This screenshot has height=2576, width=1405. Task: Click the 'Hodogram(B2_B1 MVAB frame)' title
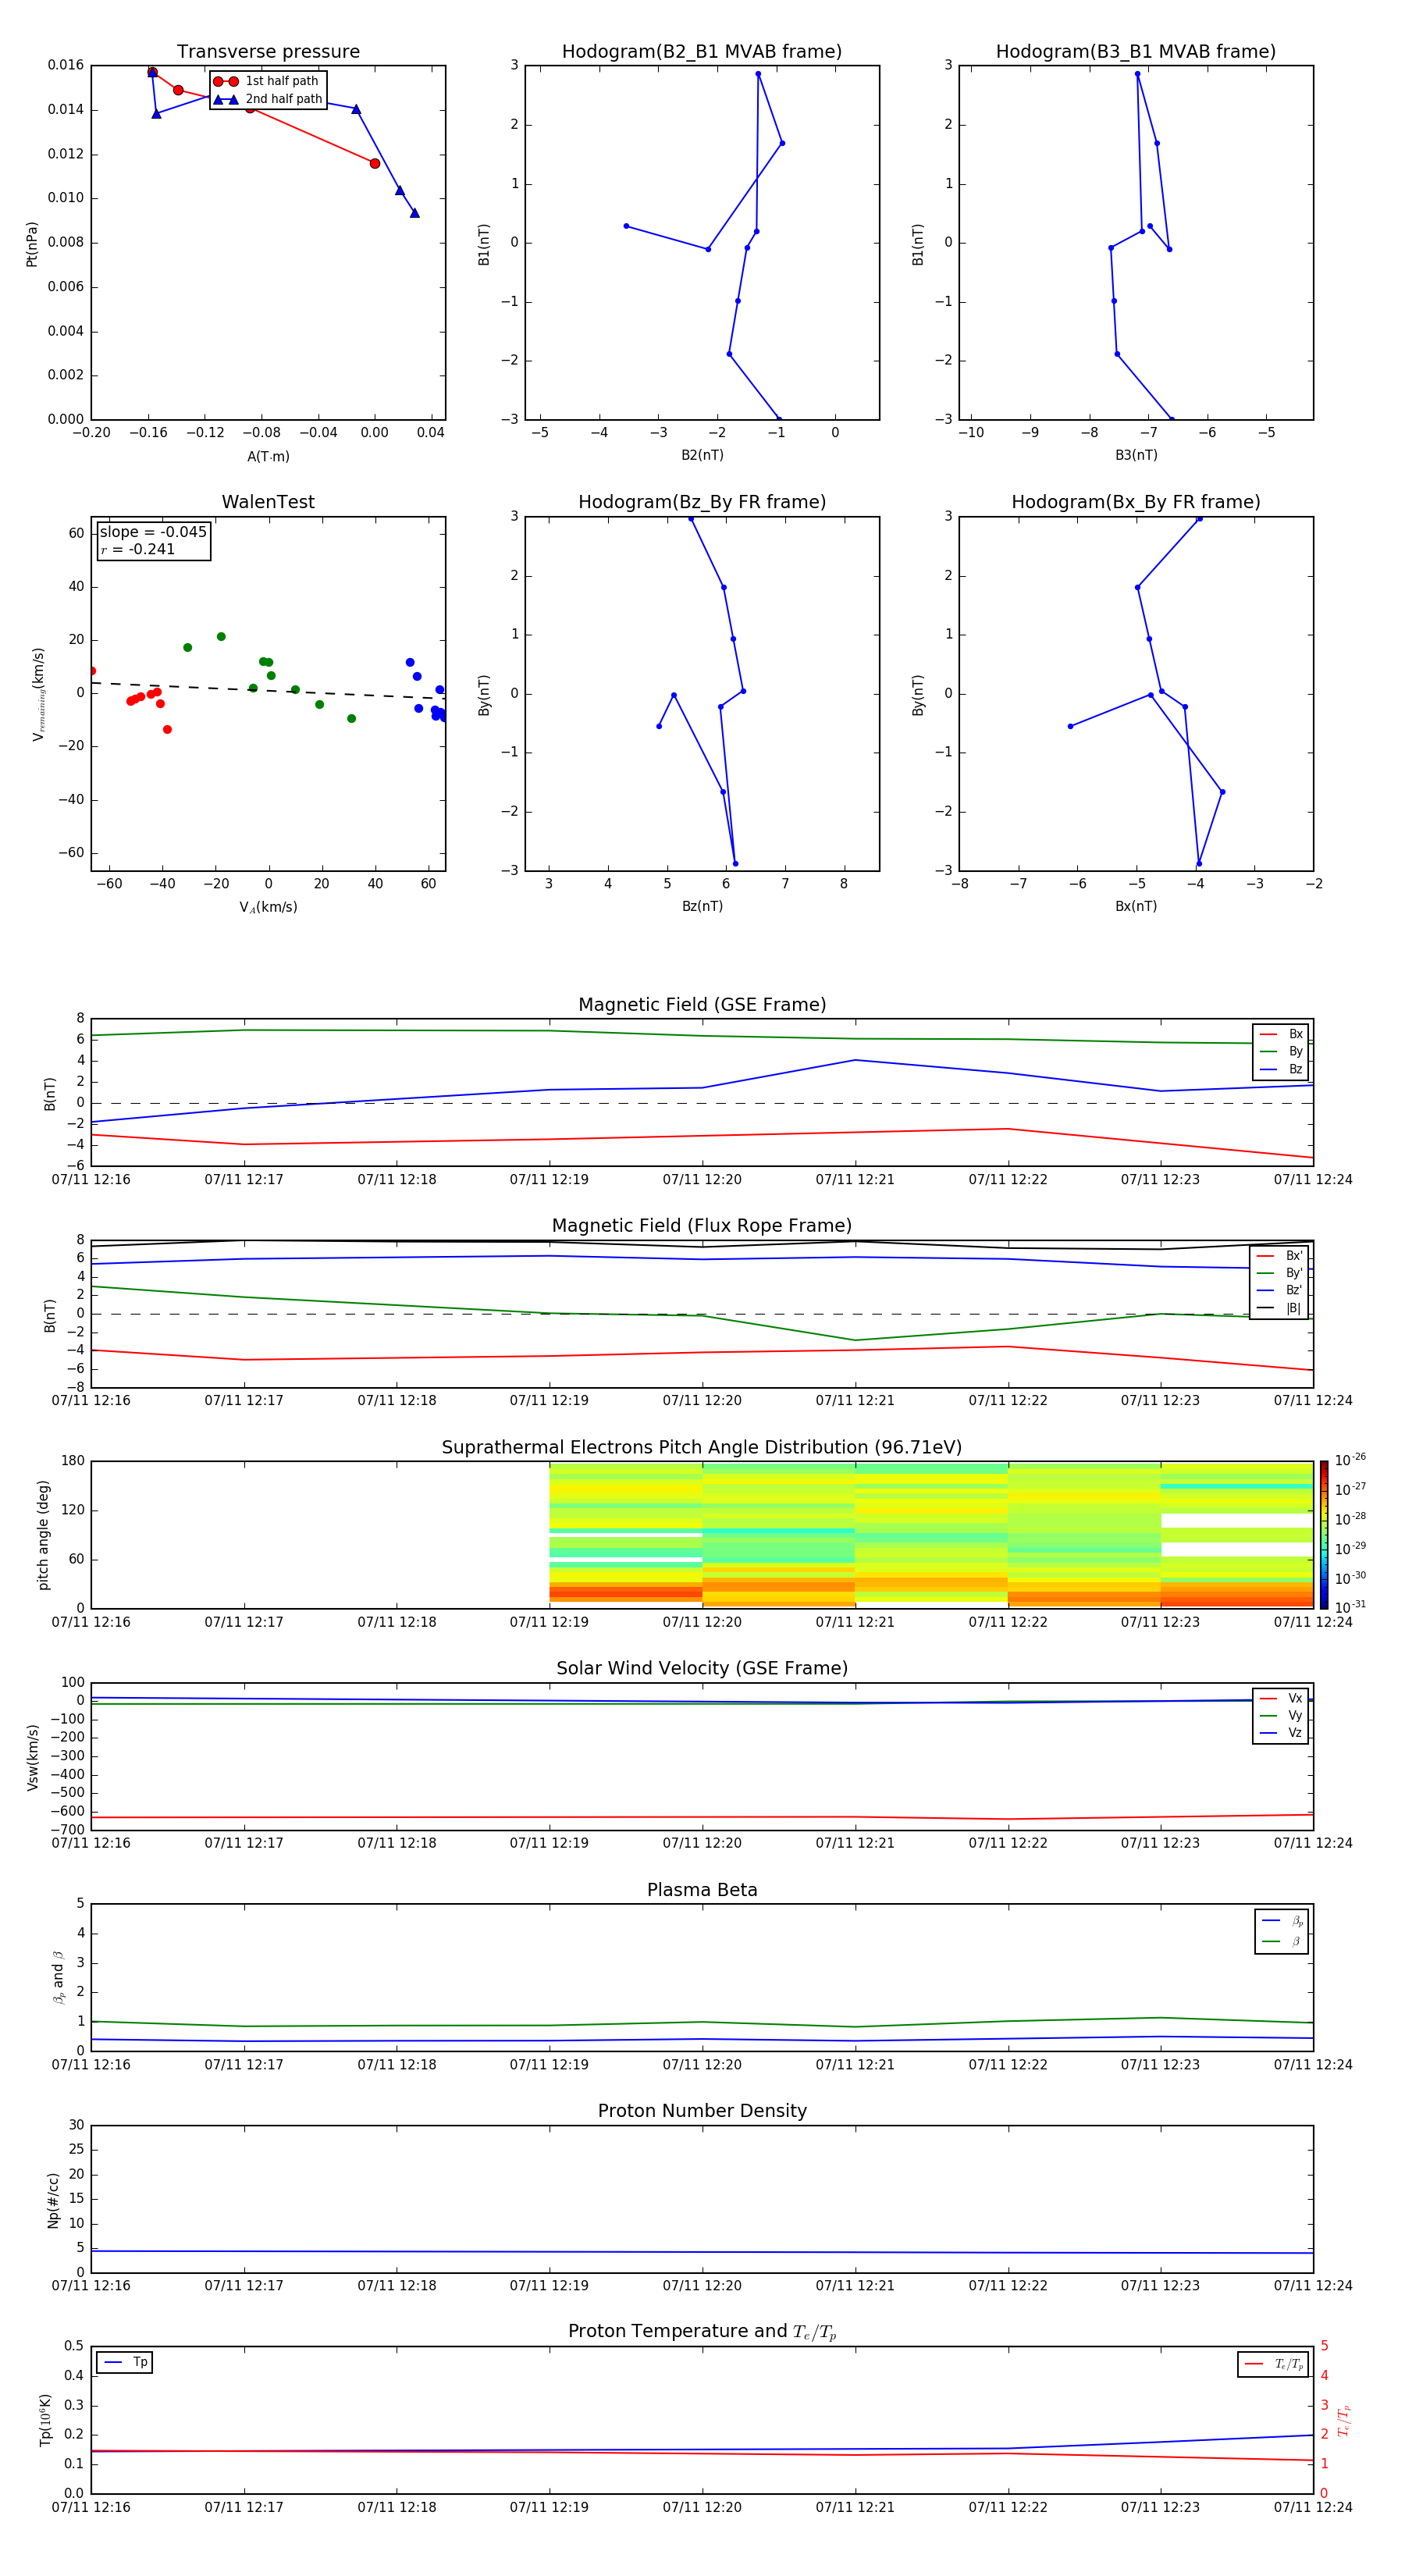coord(702,52)
